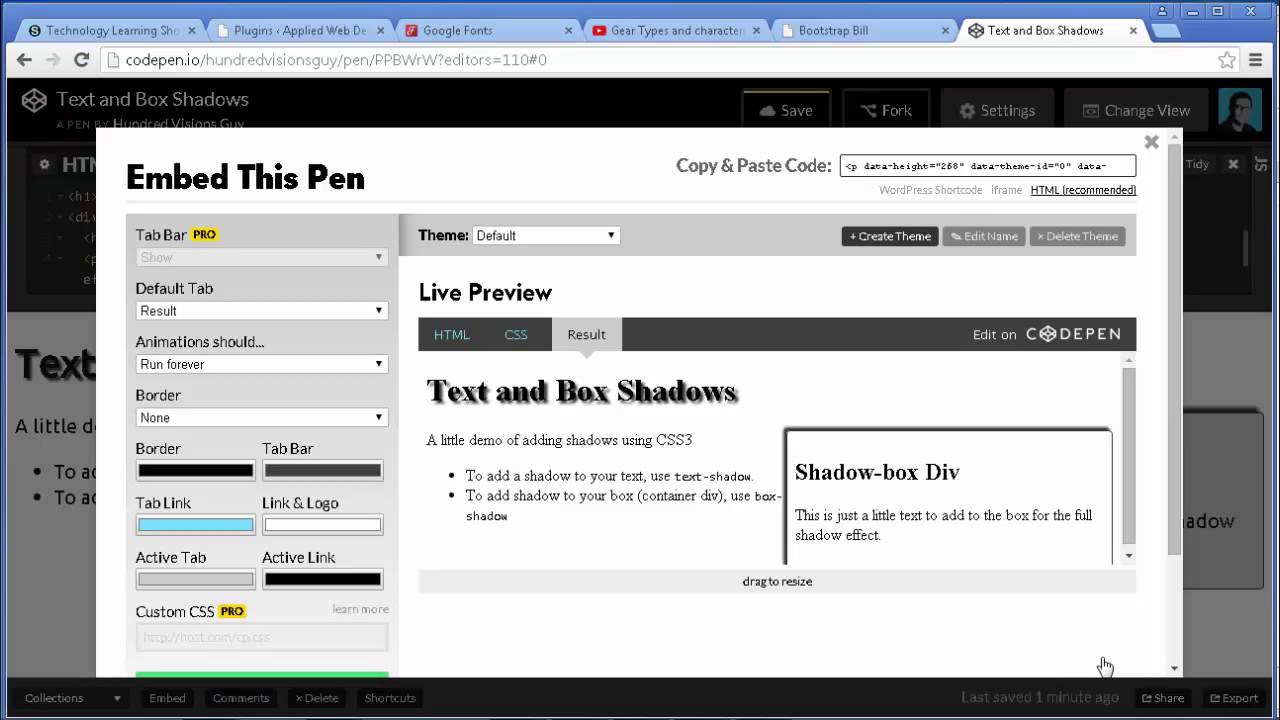Switch to the Google Fonts browser tab

(x=486, y=31)
